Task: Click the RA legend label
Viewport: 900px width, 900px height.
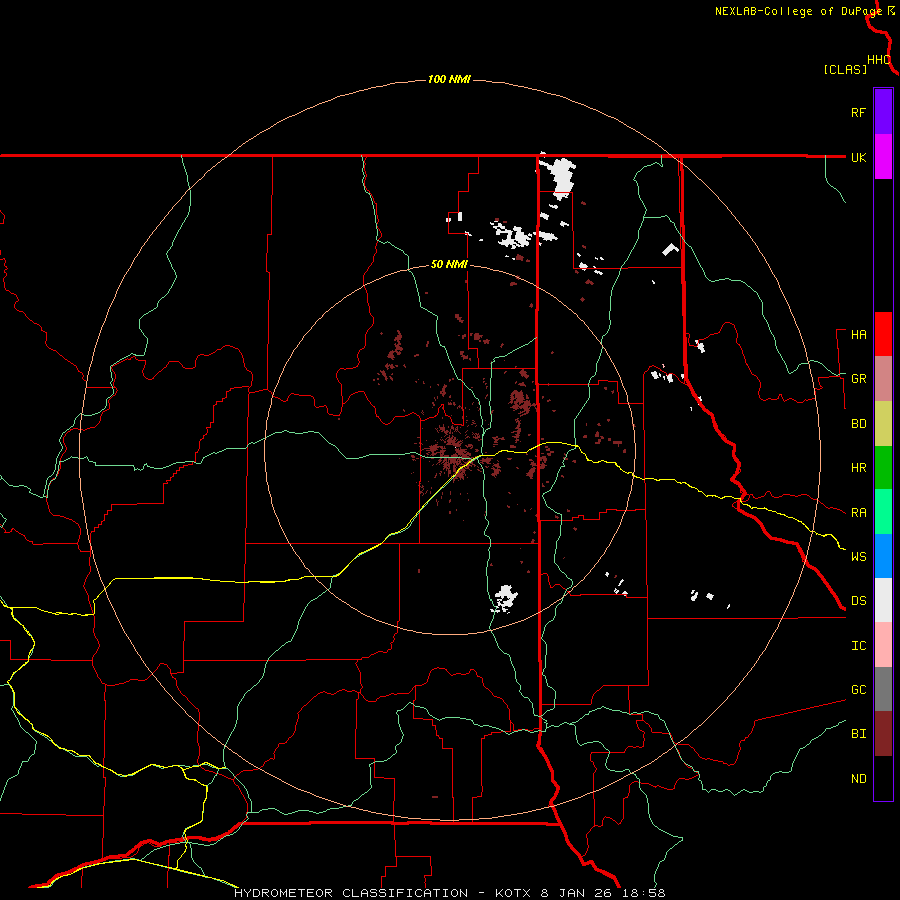Action: click(858, 513)
